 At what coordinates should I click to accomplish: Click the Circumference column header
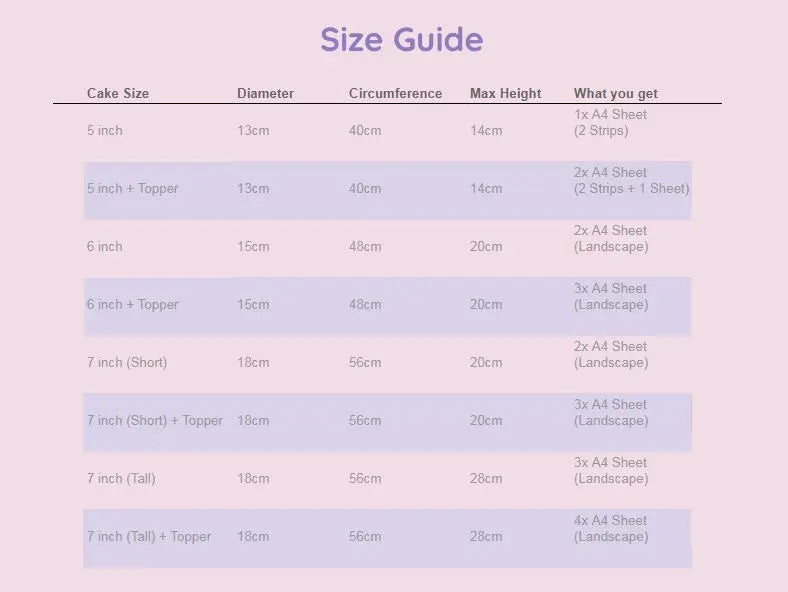[x=395, y=94]
